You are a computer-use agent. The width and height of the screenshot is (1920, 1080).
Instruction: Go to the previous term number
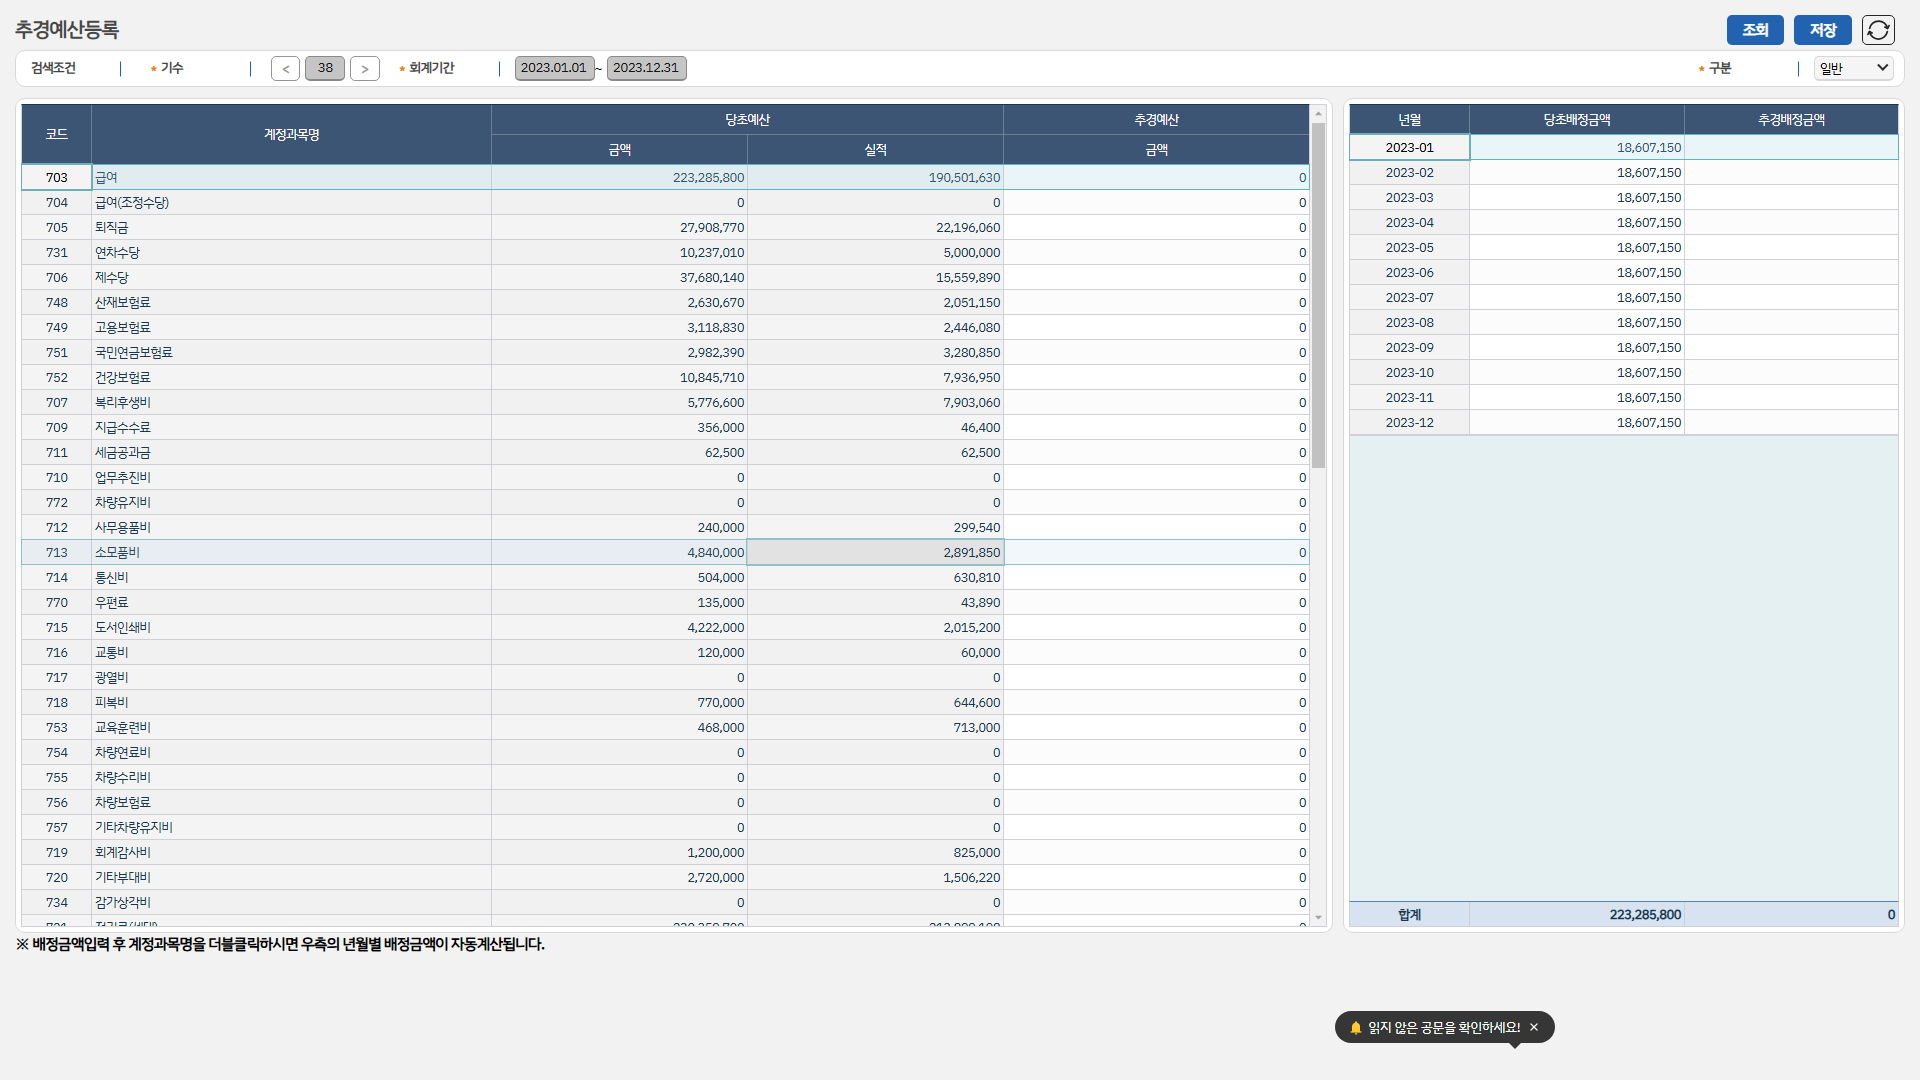coord(285,68)
